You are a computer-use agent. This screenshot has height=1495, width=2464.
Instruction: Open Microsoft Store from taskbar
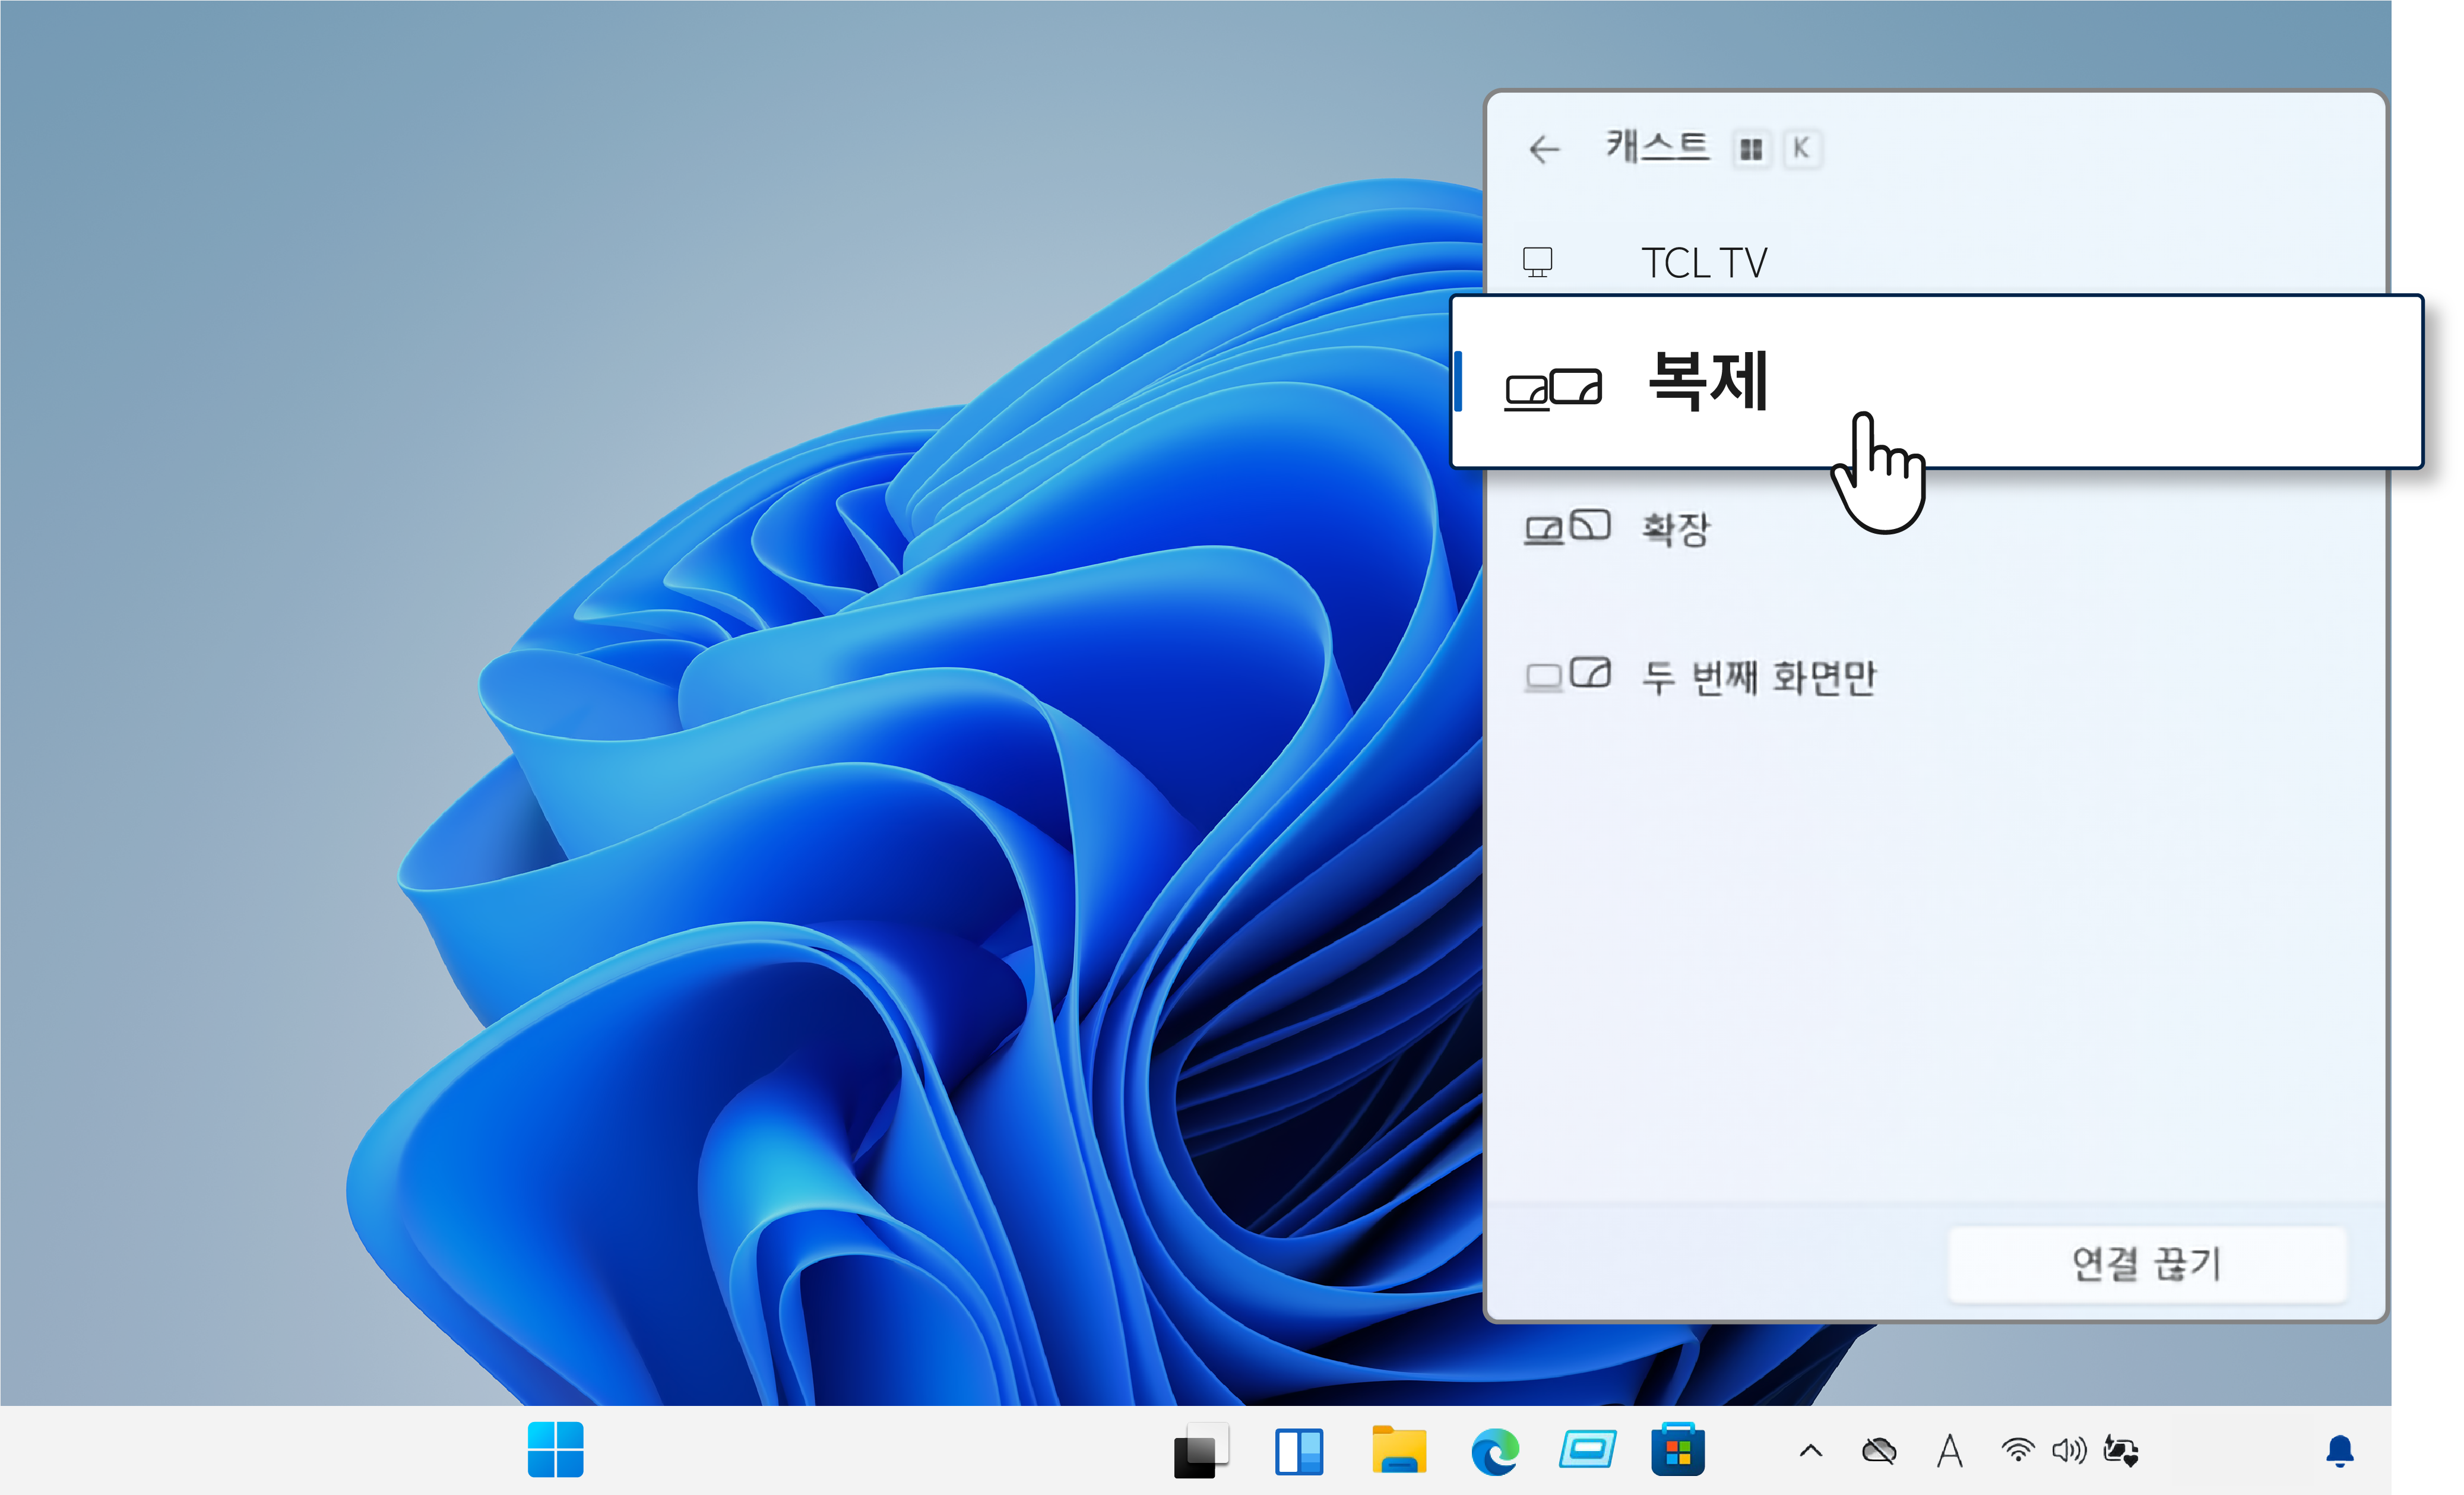point(1677,1450)
